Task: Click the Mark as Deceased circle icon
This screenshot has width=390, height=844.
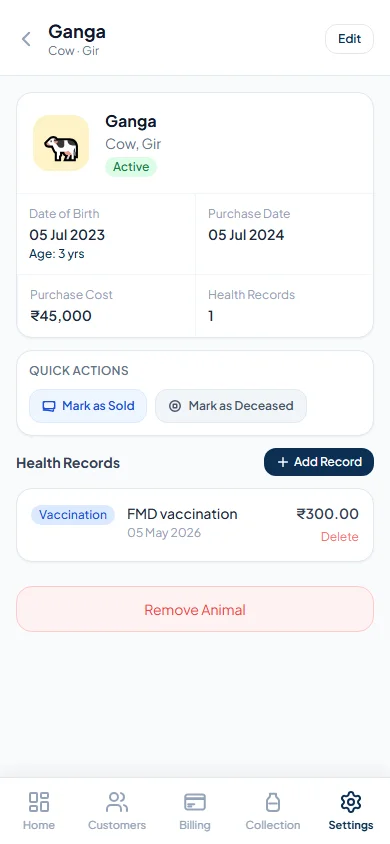Action: [175, 406]
